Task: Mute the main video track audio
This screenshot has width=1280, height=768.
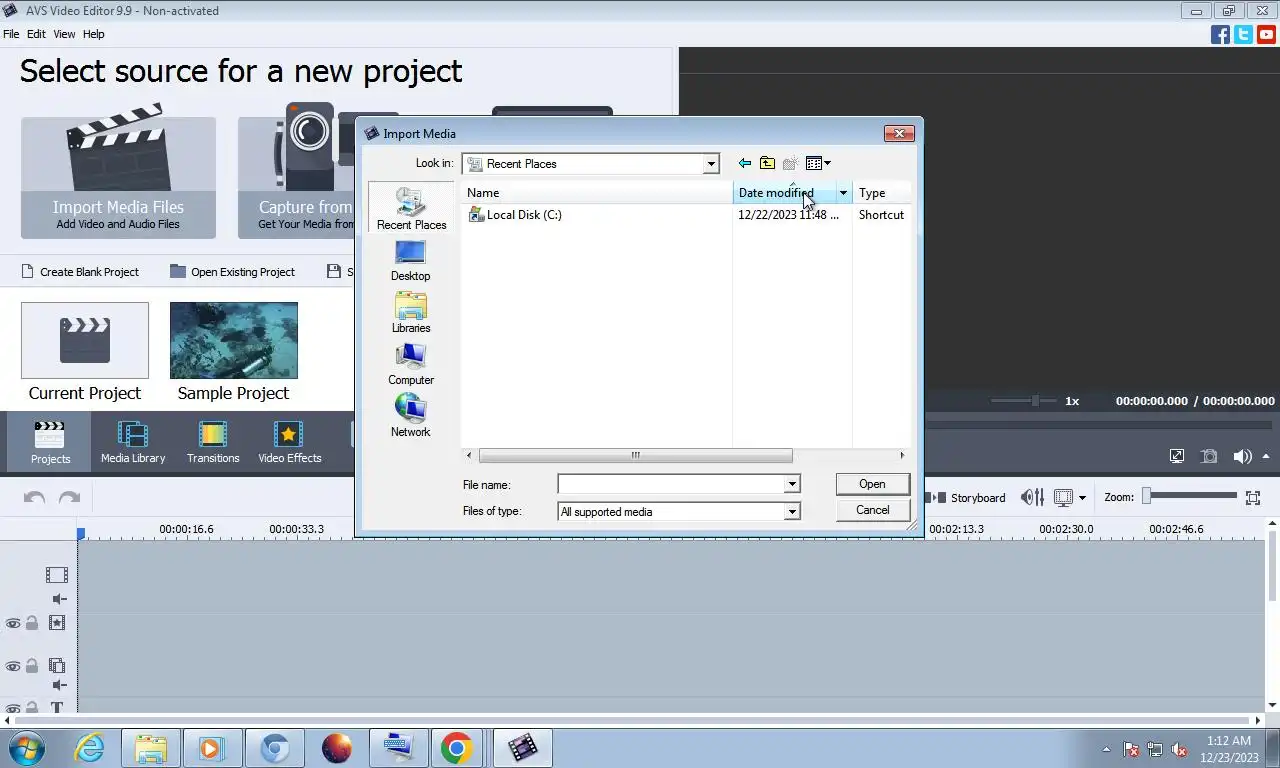Action: click(x=59, y=599)
